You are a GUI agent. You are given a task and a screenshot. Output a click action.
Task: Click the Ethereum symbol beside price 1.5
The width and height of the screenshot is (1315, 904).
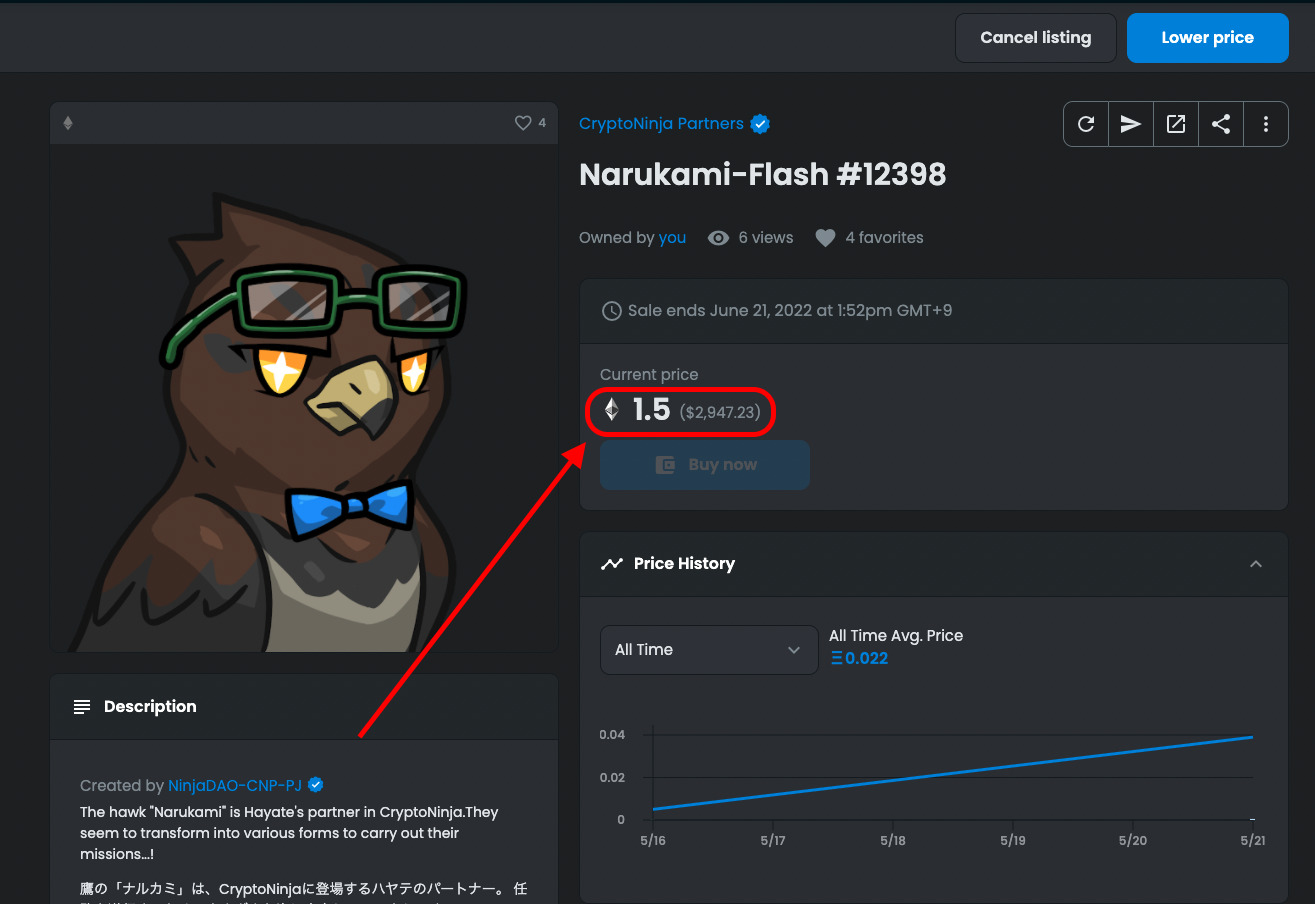[611, 410]
